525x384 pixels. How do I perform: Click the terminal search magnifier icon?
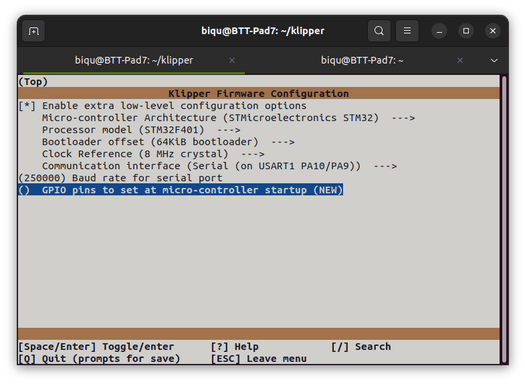379,31
